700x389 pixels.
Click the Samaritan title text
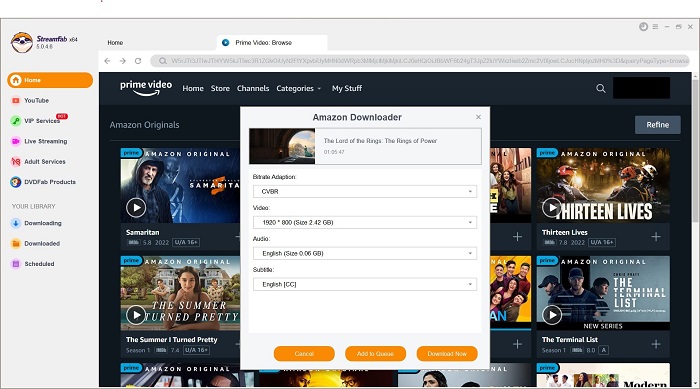[142, 232]
